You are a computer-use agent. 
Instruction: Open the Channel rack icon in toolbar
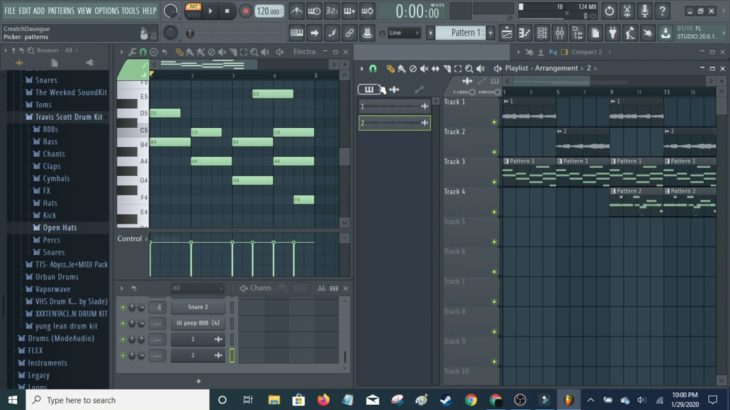pos(542,33)
